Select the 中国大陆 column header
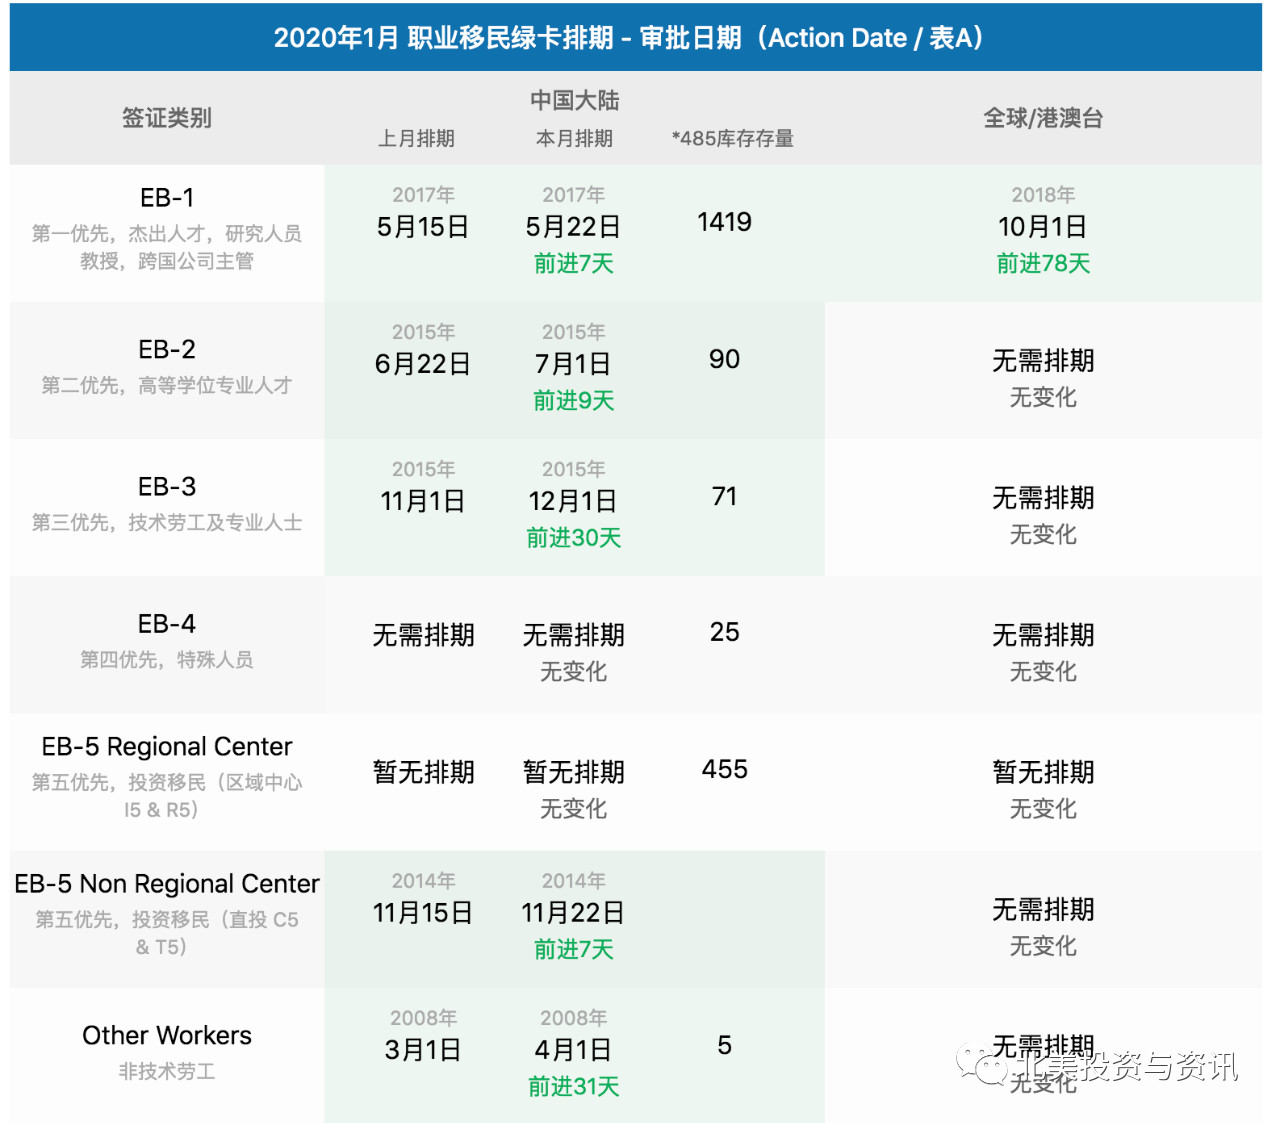Viewport: 1280px width, 1123px height. pyautogui.click(x=574, y=101)
